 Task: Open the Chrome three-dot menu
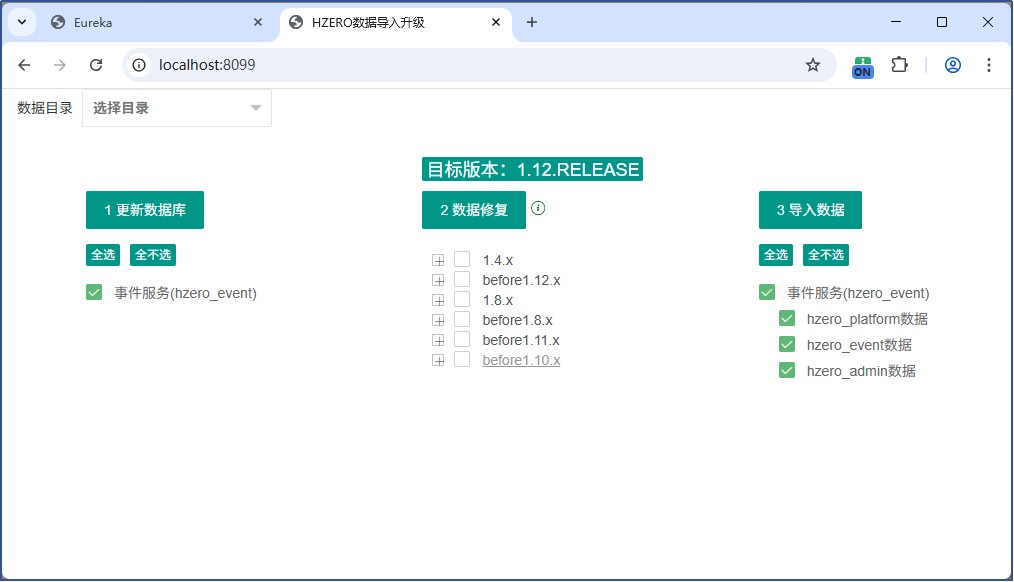[988, 65]
